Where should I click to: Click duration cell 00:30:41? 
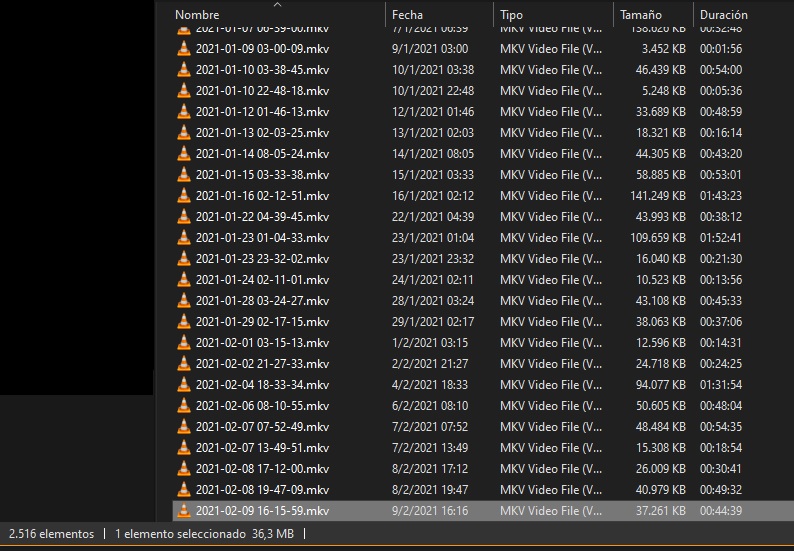coord(721,469)
